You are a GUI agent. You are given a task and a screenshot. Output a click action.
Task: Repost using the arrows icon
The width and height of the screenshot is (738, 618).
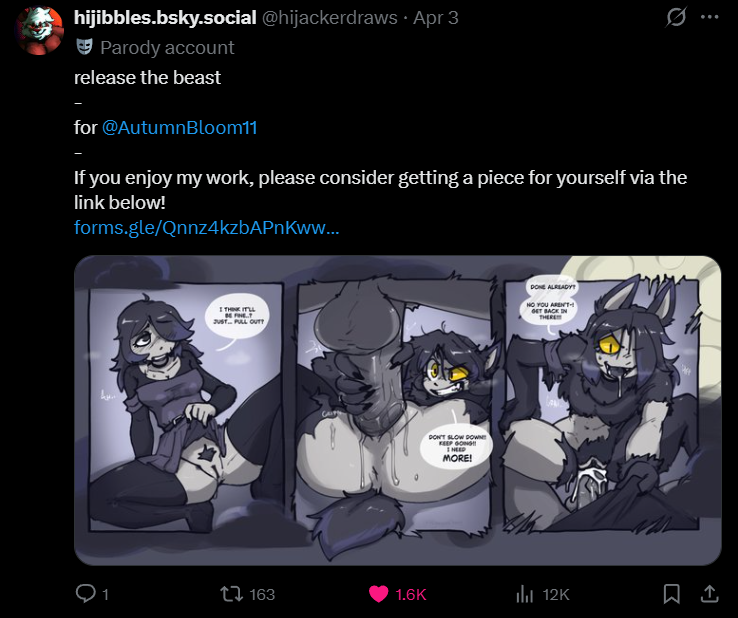point(232,594)
